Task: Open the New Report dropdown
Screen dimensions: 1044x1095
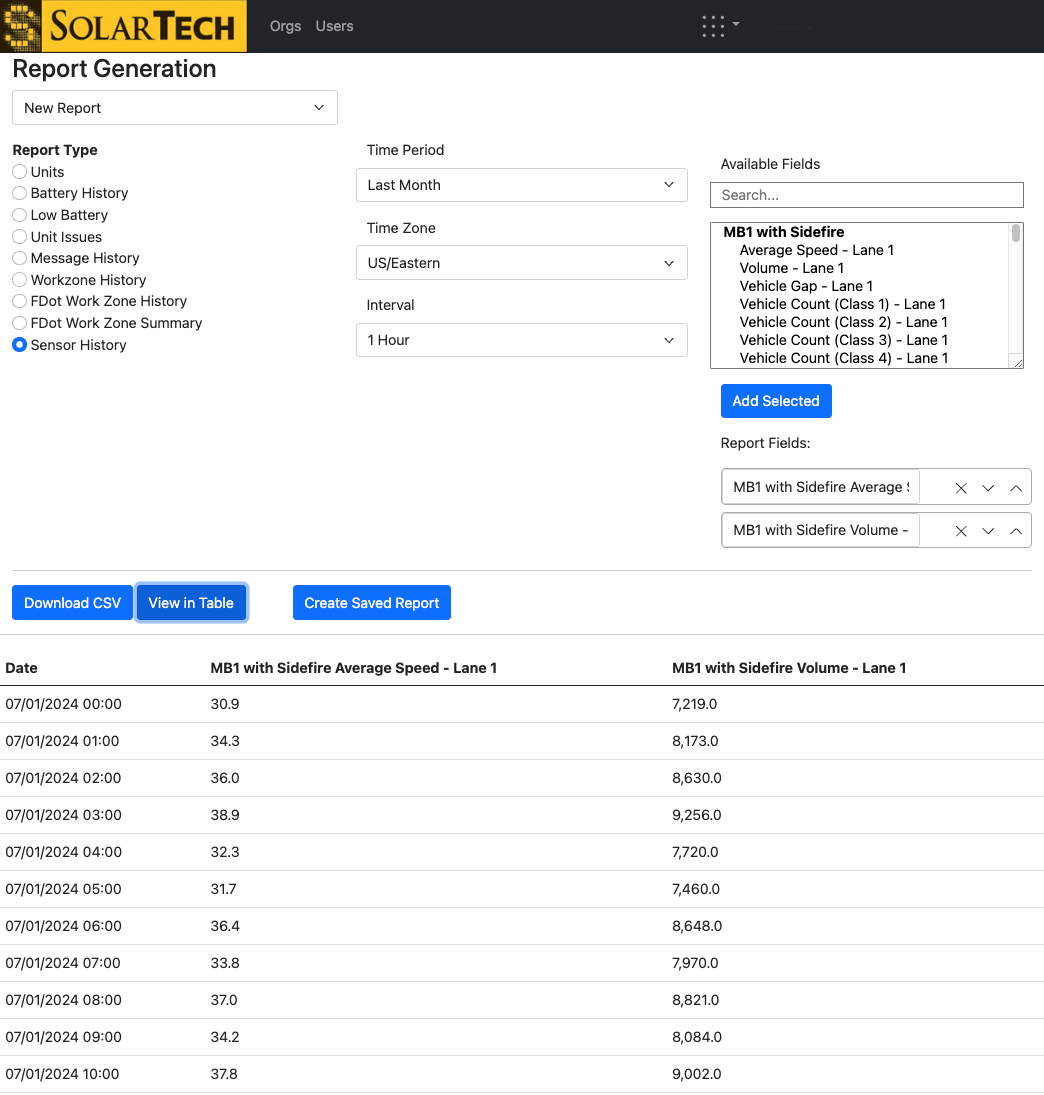Action: coord(175,108)
